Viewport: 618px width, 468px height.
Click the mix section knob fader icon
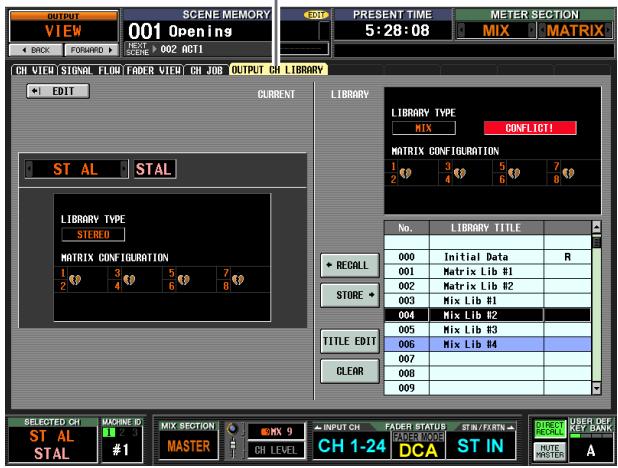(x=233, y=440)
